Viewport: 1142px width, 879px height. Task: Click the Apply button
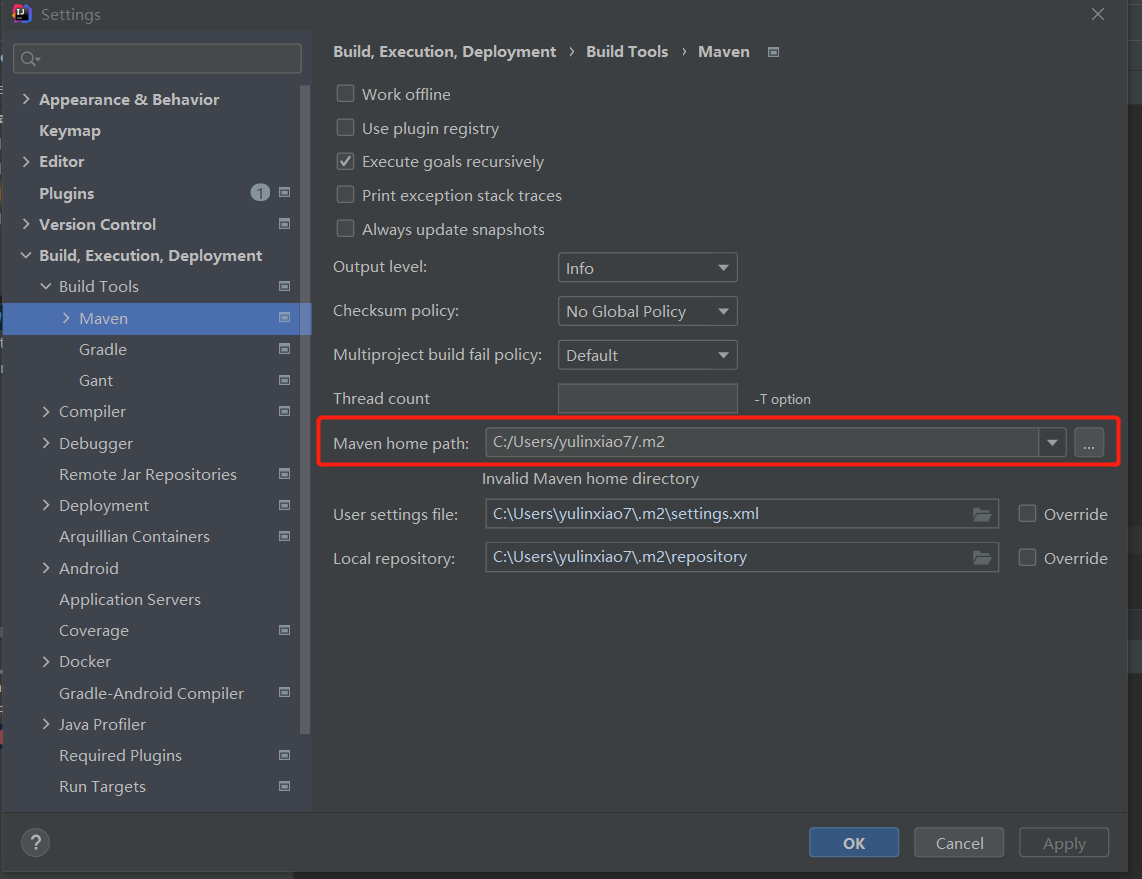[1064, 843]
